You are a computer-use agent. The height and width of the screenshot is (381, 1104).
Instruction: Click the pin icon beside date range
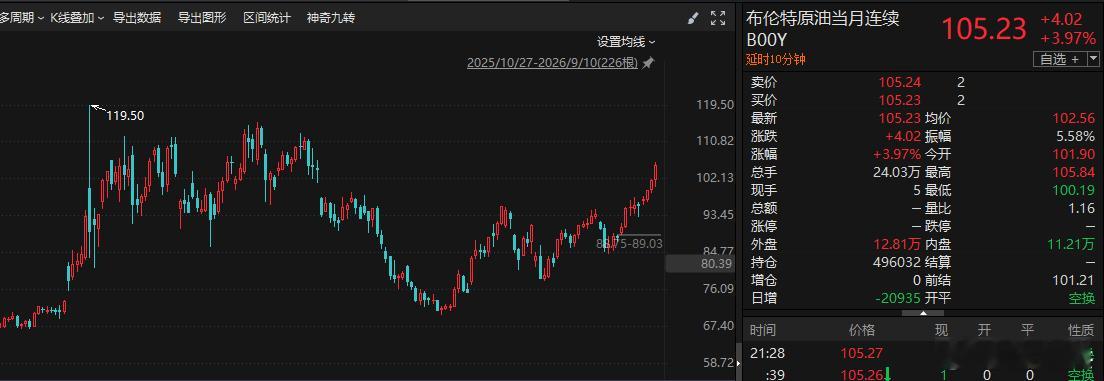[648, 63]
